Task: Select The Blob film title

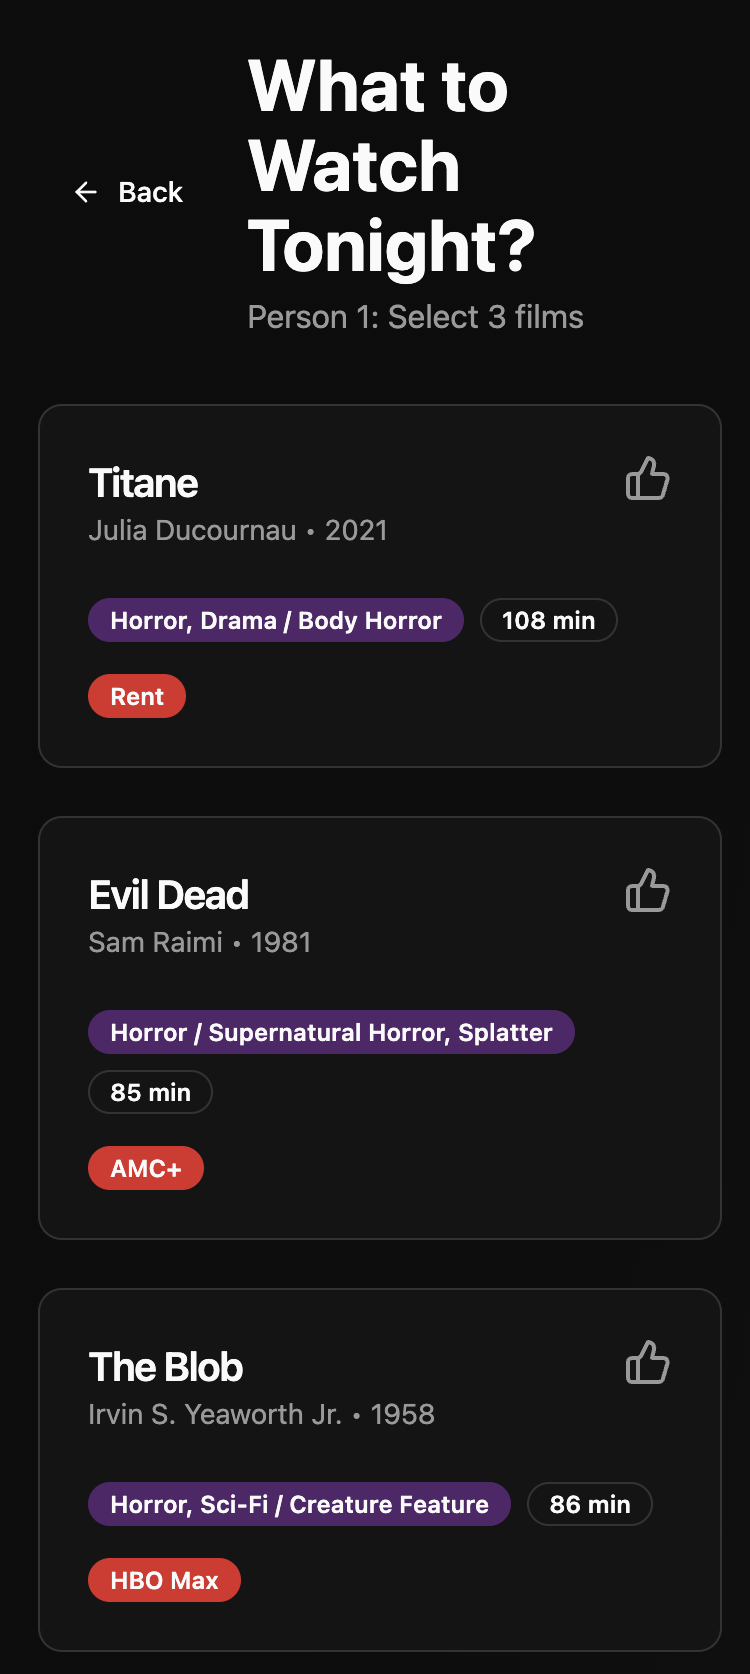Action: (165, 1367)
